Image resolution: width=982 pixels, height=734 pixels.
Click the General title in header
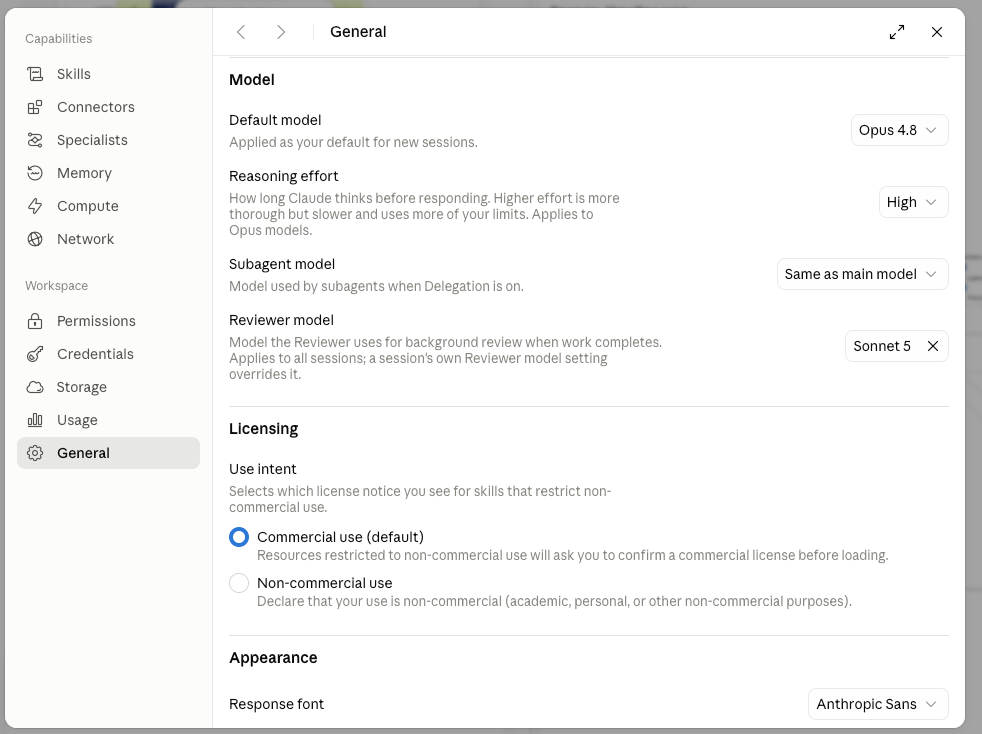click(x=358, y=32)
